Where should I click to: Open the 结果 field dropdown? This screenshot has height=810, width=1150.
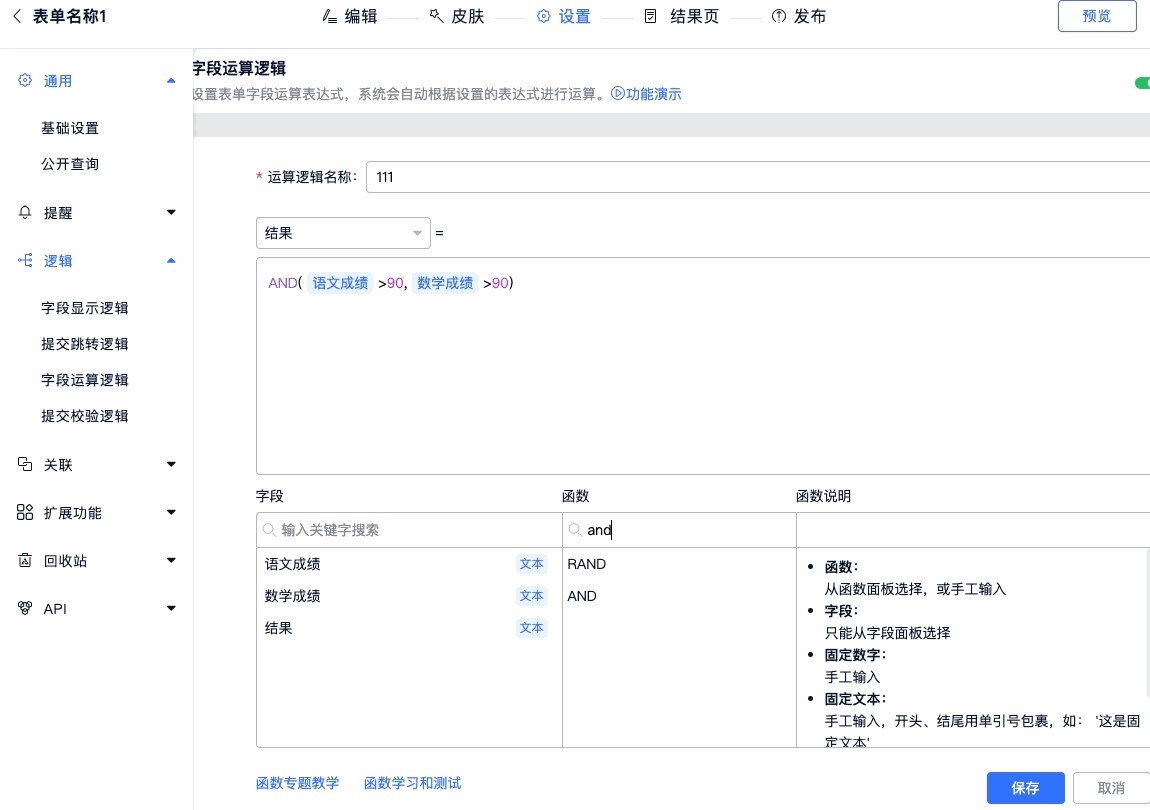coord(343,233)
